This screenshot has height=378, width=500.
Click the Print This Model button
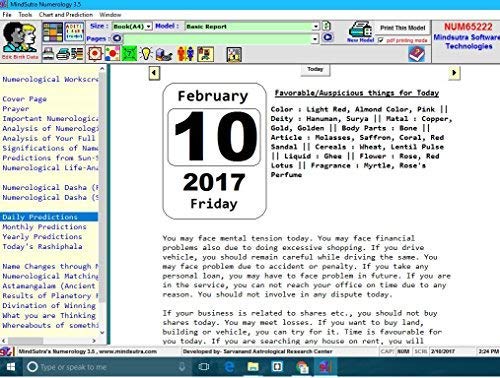(x=403, y=28)
